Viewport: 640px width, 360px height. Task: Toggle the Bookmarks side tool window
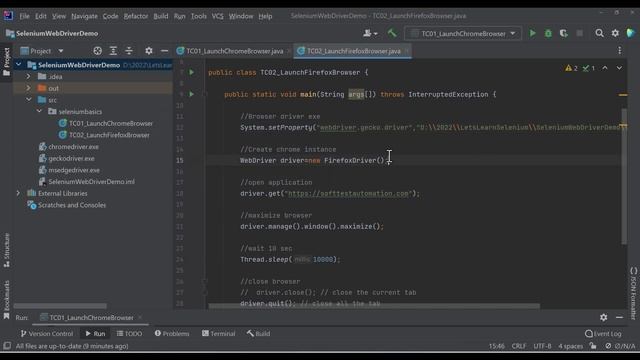7,299
